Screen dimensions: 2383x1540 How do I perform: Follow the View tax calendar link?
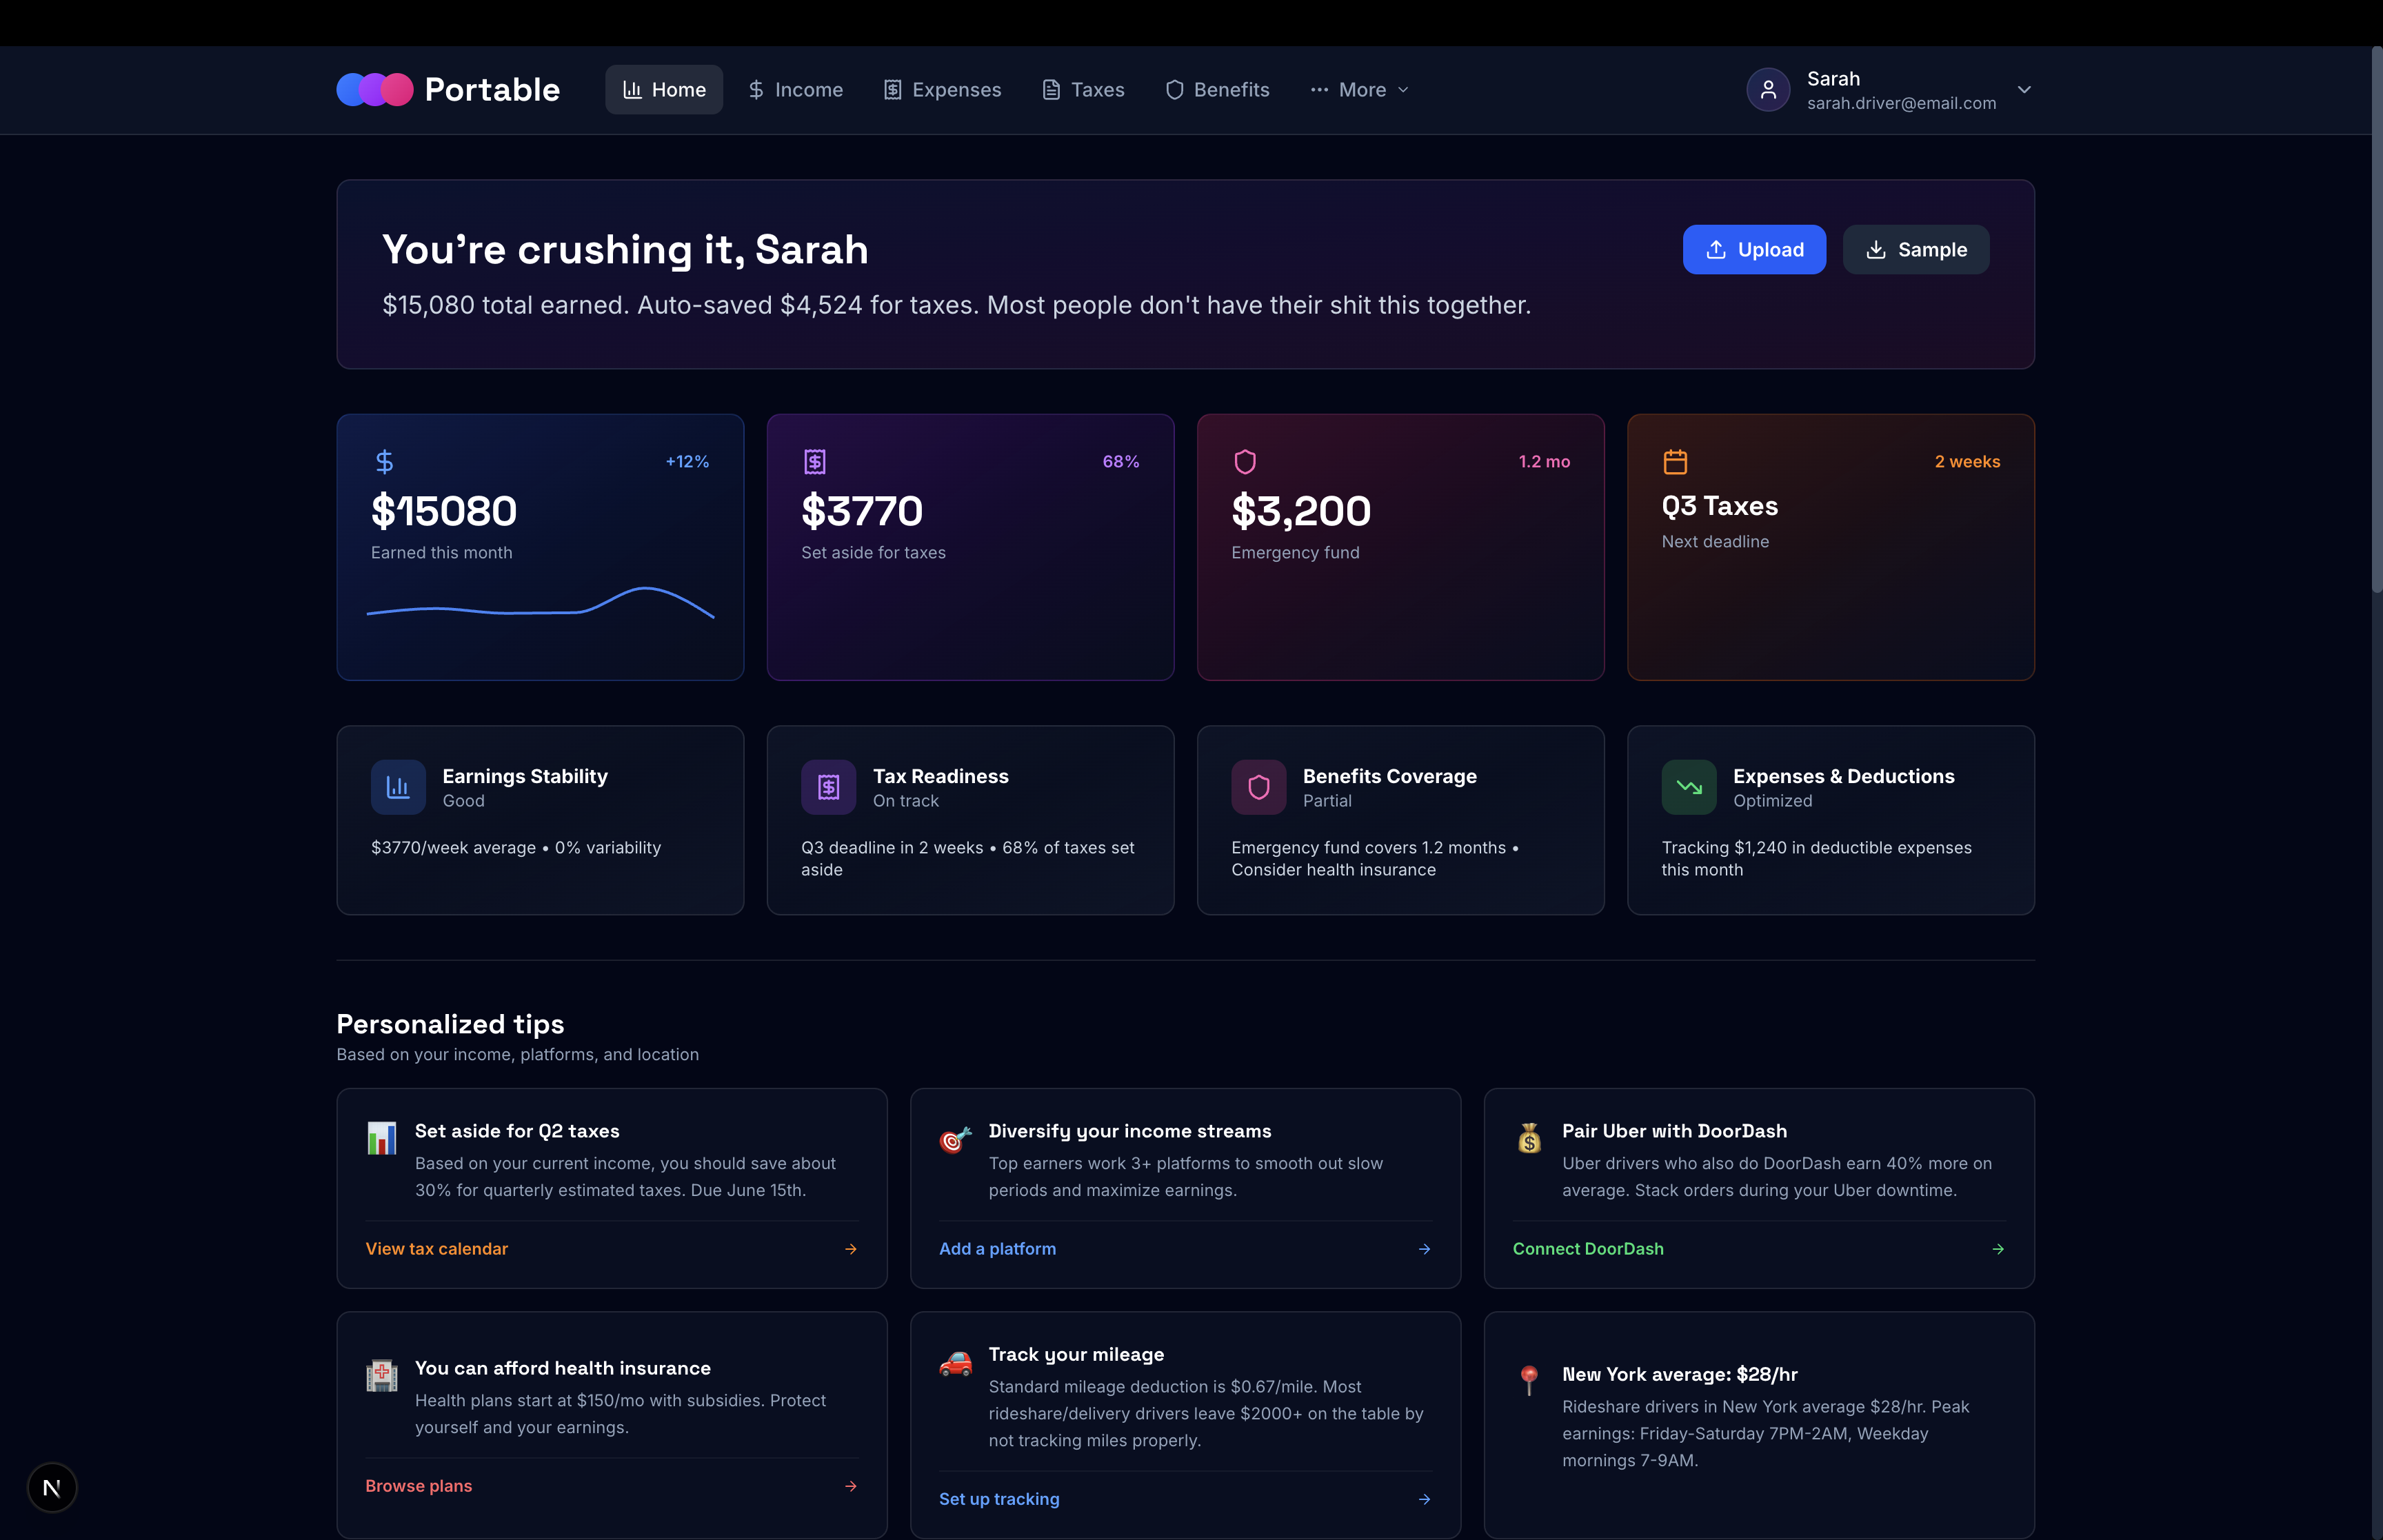coord(437,1249)
